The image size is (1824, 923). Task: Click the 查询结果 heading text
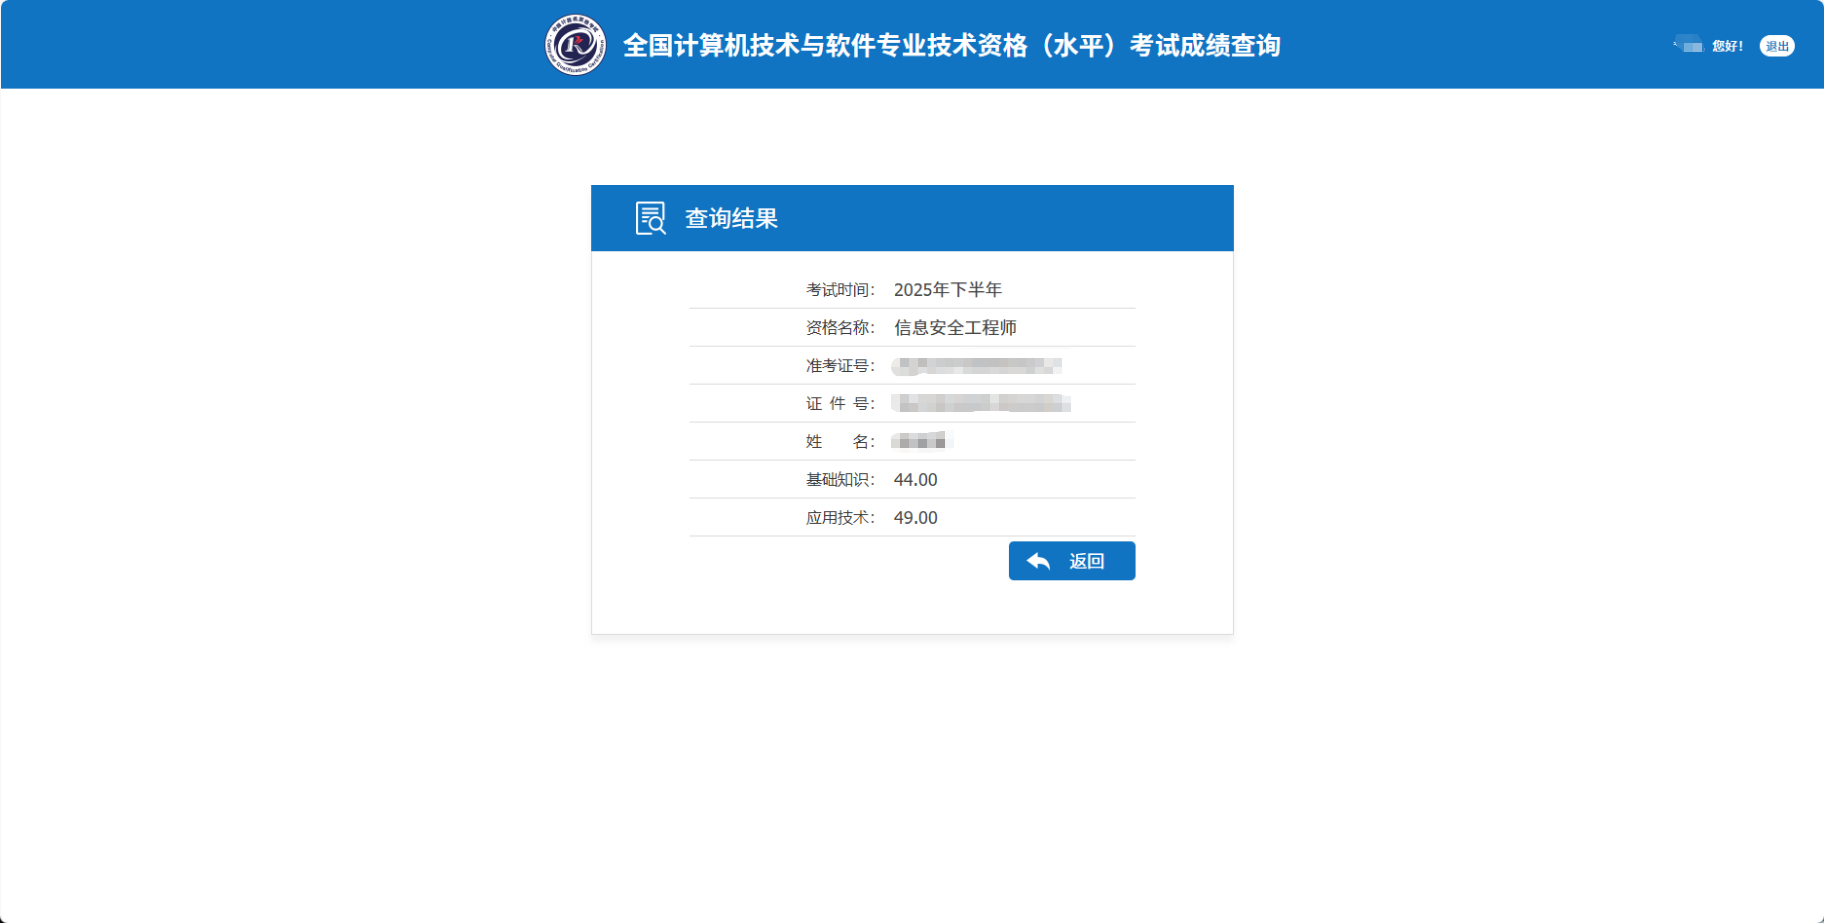tap(733, 217)
